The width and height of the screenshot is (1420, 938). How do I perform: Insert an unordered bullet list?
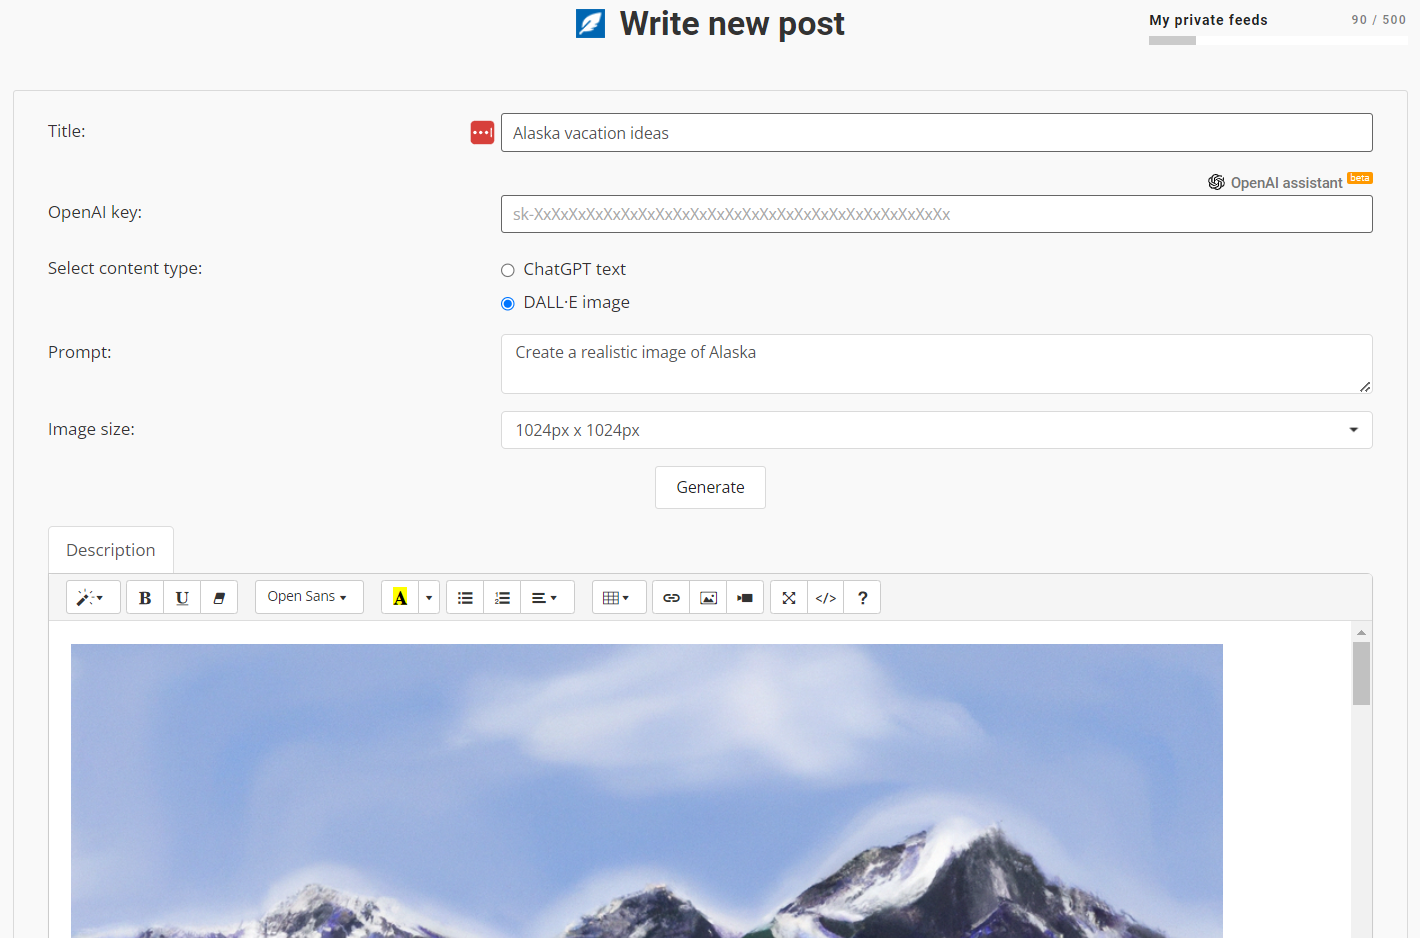point(465,597)
